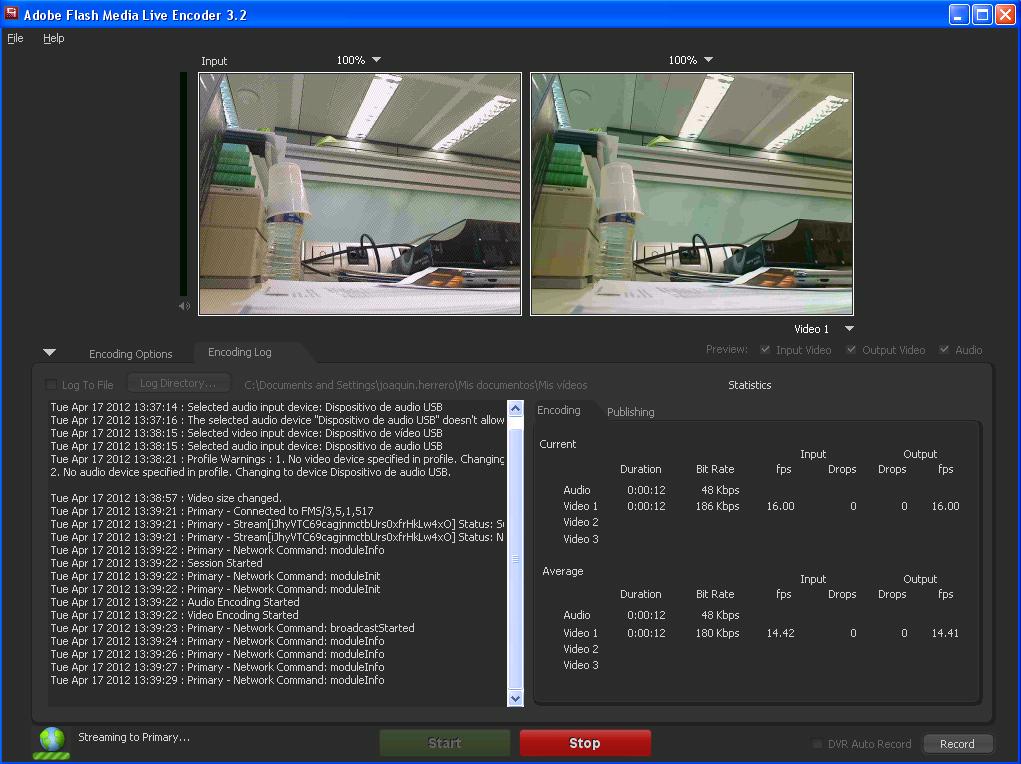
Task: Open the input preview 100% zoom dropdown
Action: click(x=359, y=60)
